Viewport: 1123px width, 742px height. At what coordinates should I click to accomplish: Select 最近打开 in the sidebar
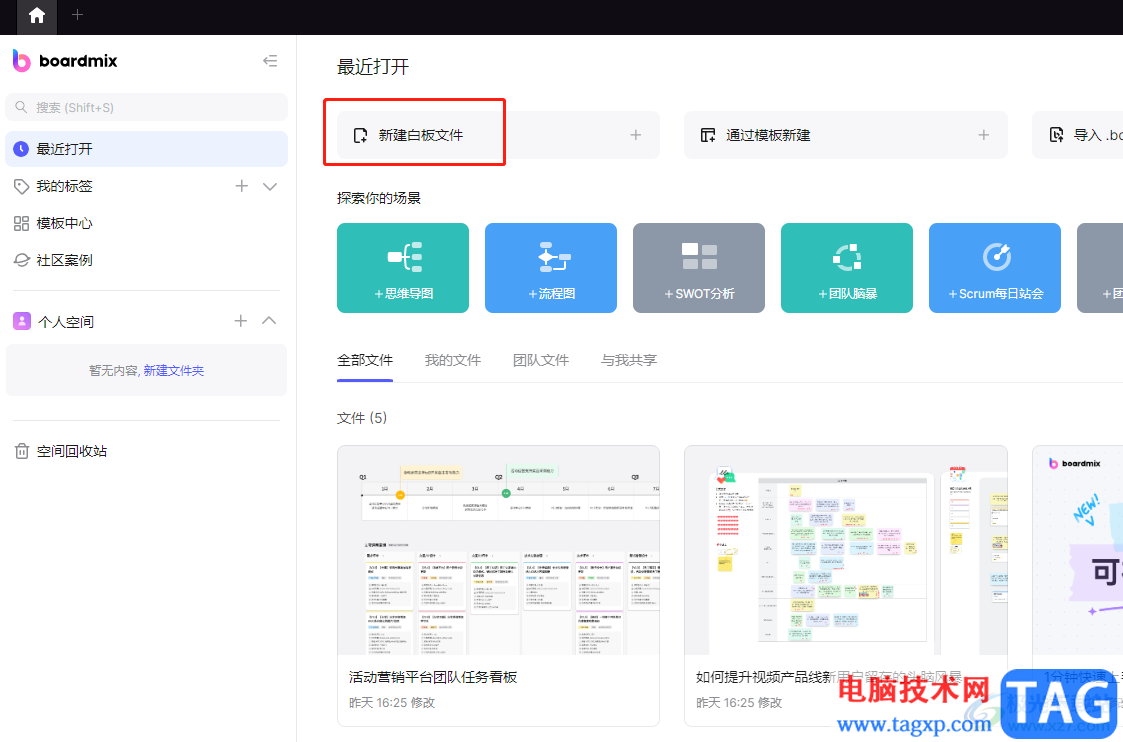click(x=147, y=149)
